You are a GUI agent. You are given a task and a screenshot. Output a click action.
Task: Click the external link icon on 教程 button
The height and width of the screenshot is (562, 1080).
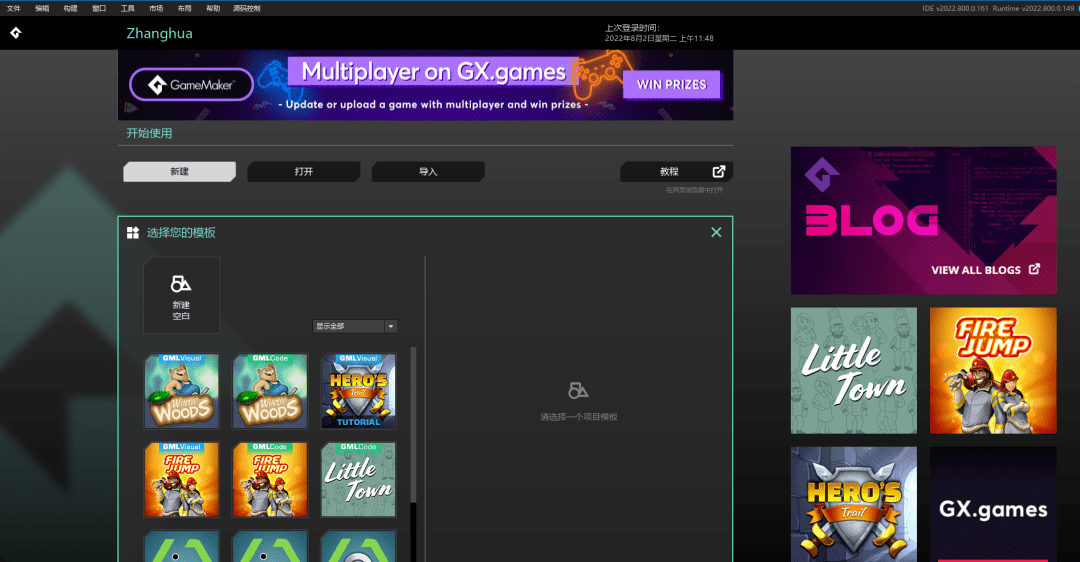pyautogui.click(x=718, y=172)
